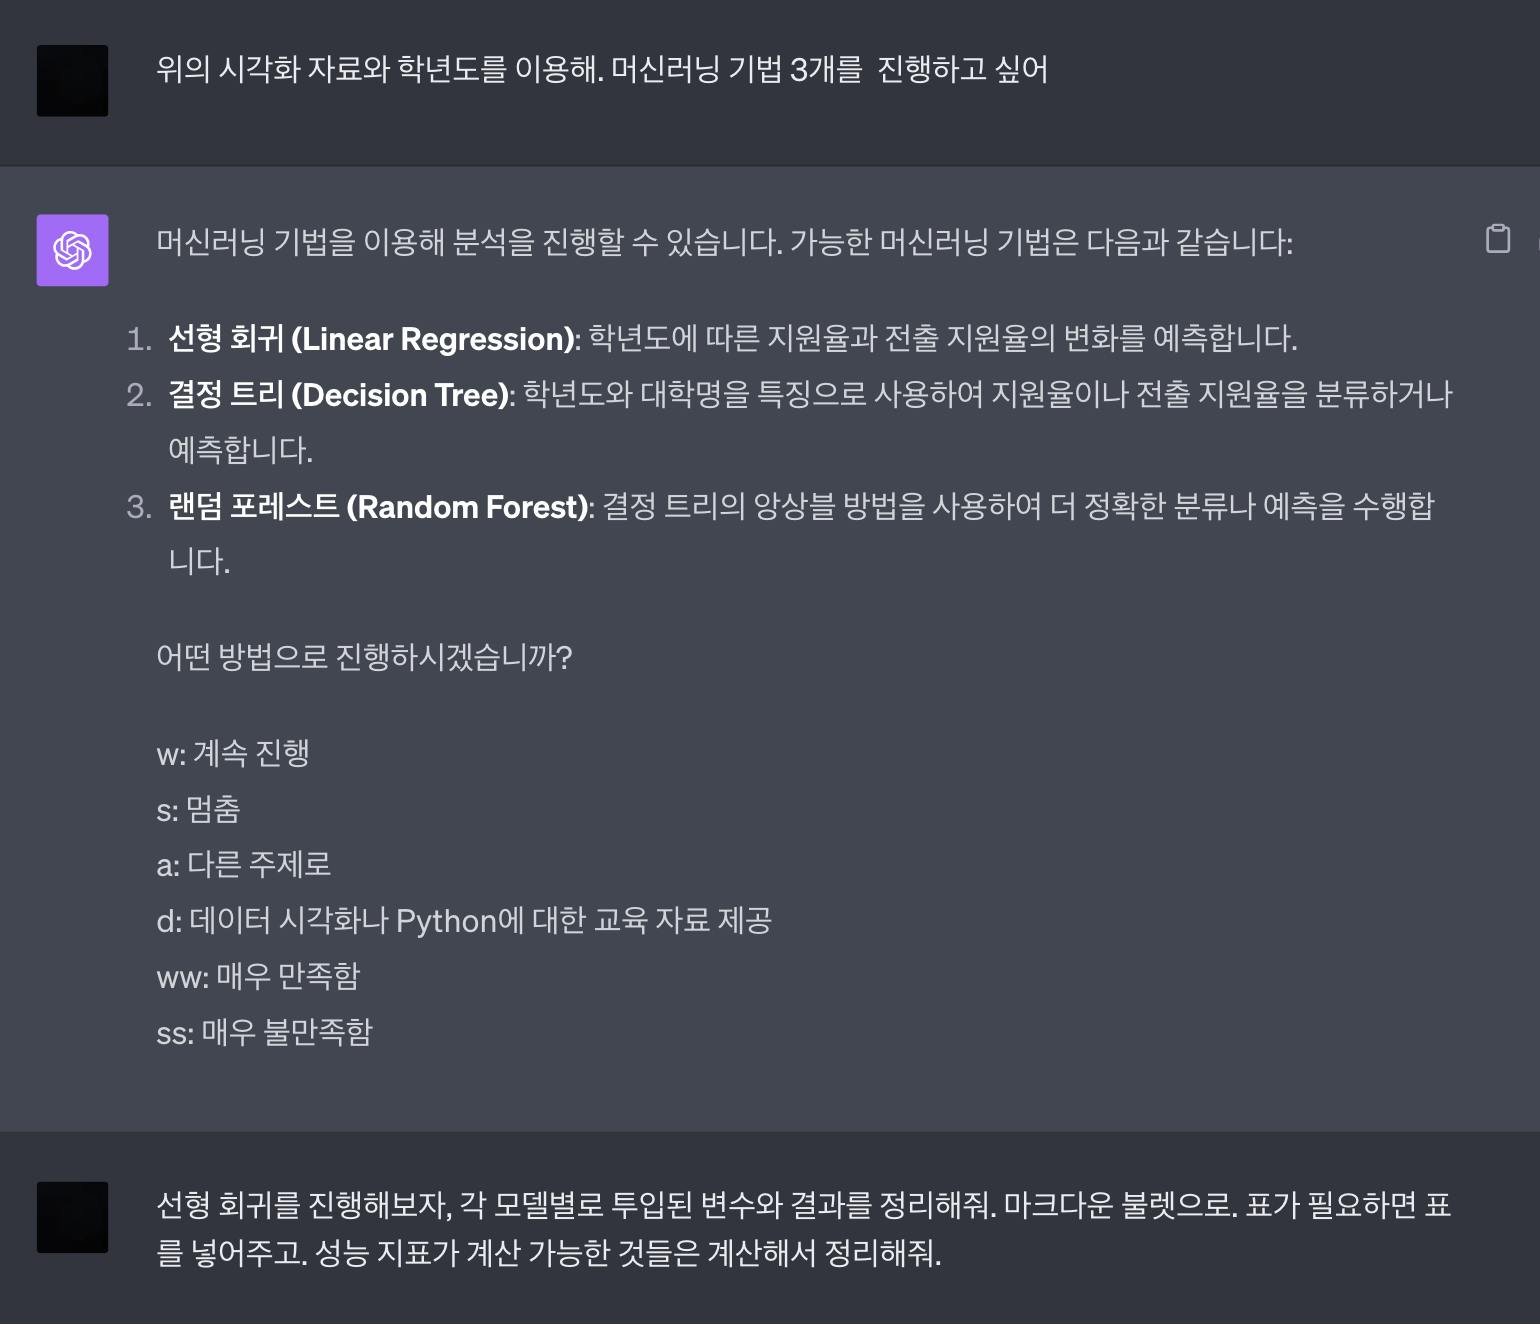Click the 'a: 다른 주제로' option line
Image resolution: width=1540 pixels, height=1324 pixels.
pyautogui.click(x=243, y=864)
